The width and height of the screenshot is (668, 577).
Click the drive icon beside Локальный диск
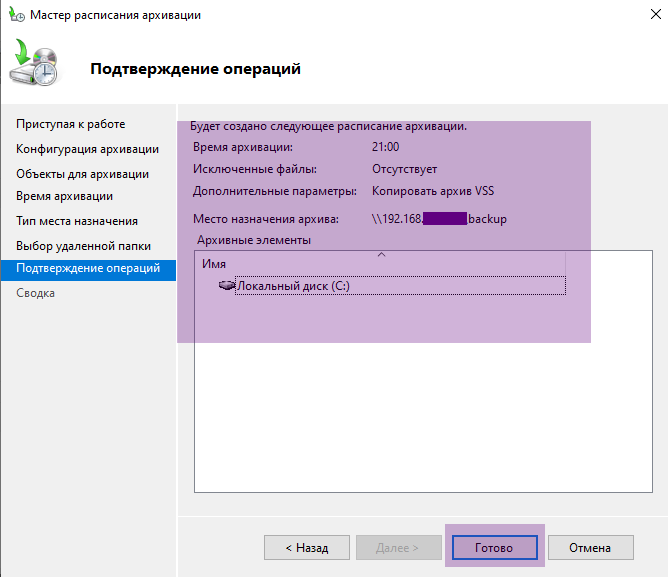click(x=227, y=285)
